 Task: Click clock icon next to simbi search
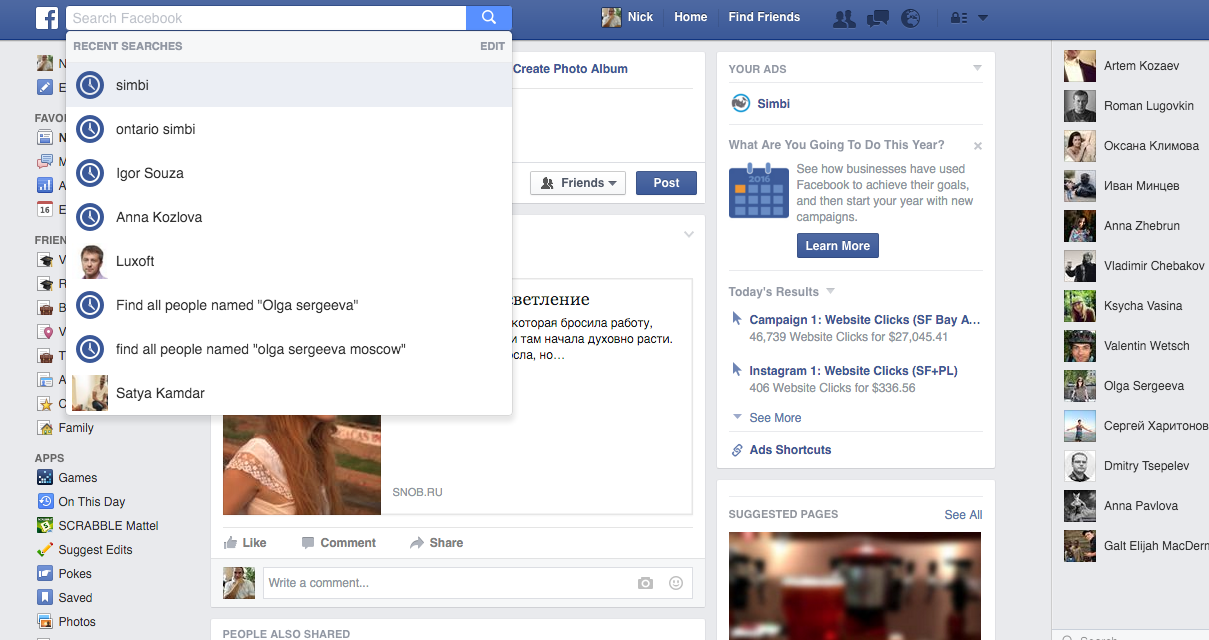pyautogui.click(x=90, y=85)
